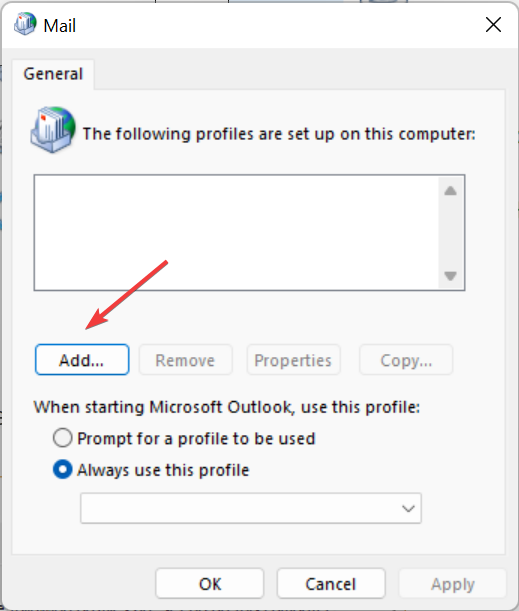Click the Cancel button
The width and height of the screenshot is (519, 611).
[x=331, y=584]
